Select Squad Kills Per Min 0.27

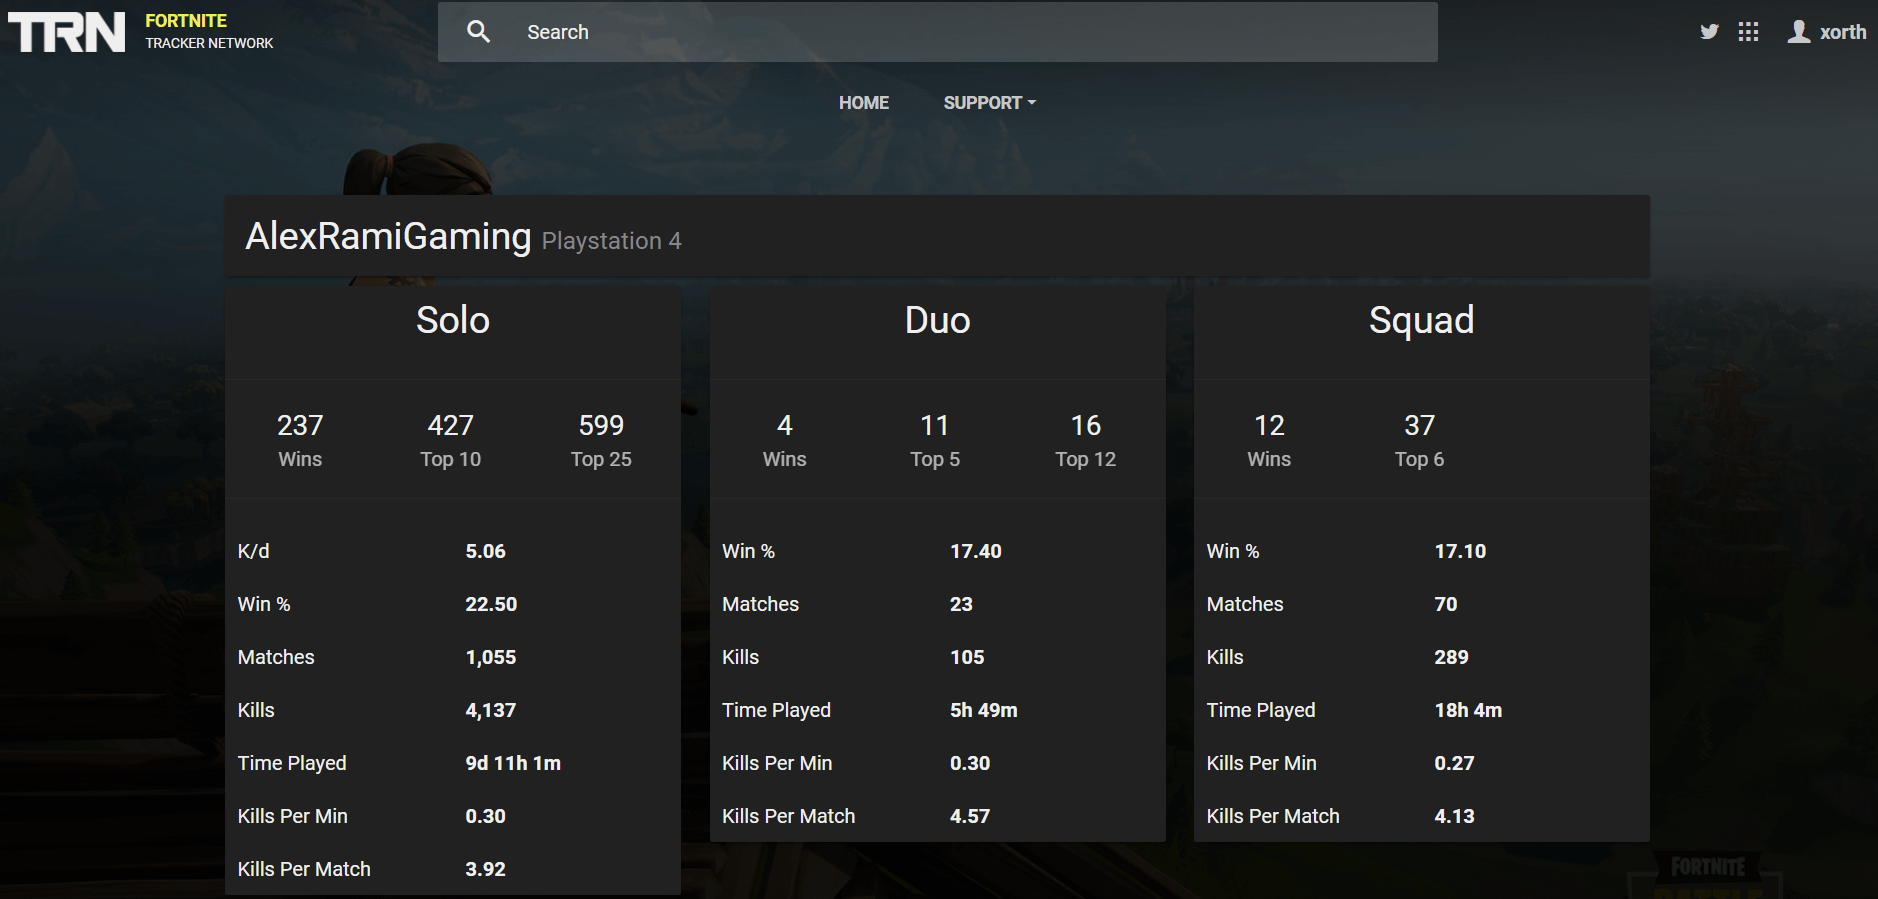pos(1454,763)
